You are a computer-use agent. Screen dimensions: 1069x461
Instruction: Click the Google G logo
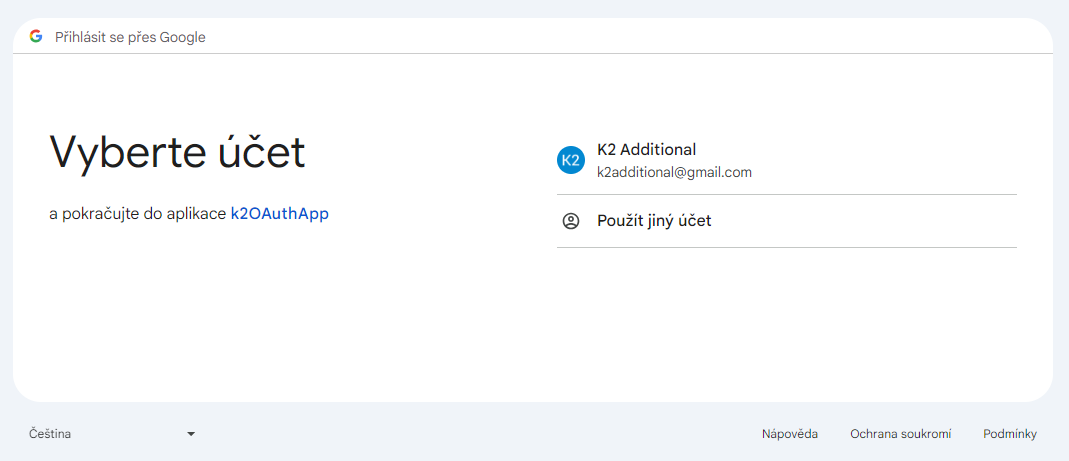coord(36,37)
